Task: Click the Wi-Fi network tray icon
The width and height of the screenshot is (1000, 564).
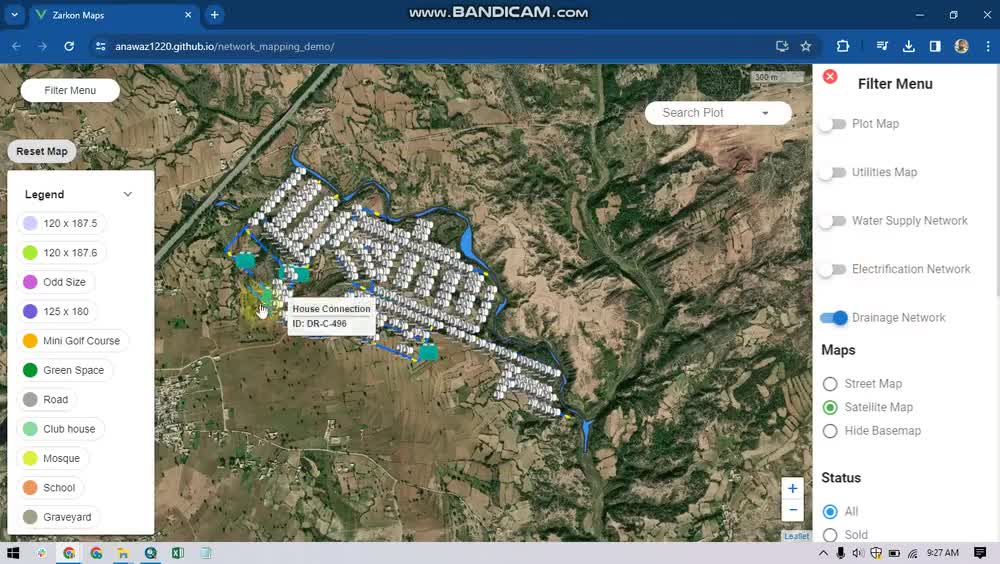Action: coord(913,553)
